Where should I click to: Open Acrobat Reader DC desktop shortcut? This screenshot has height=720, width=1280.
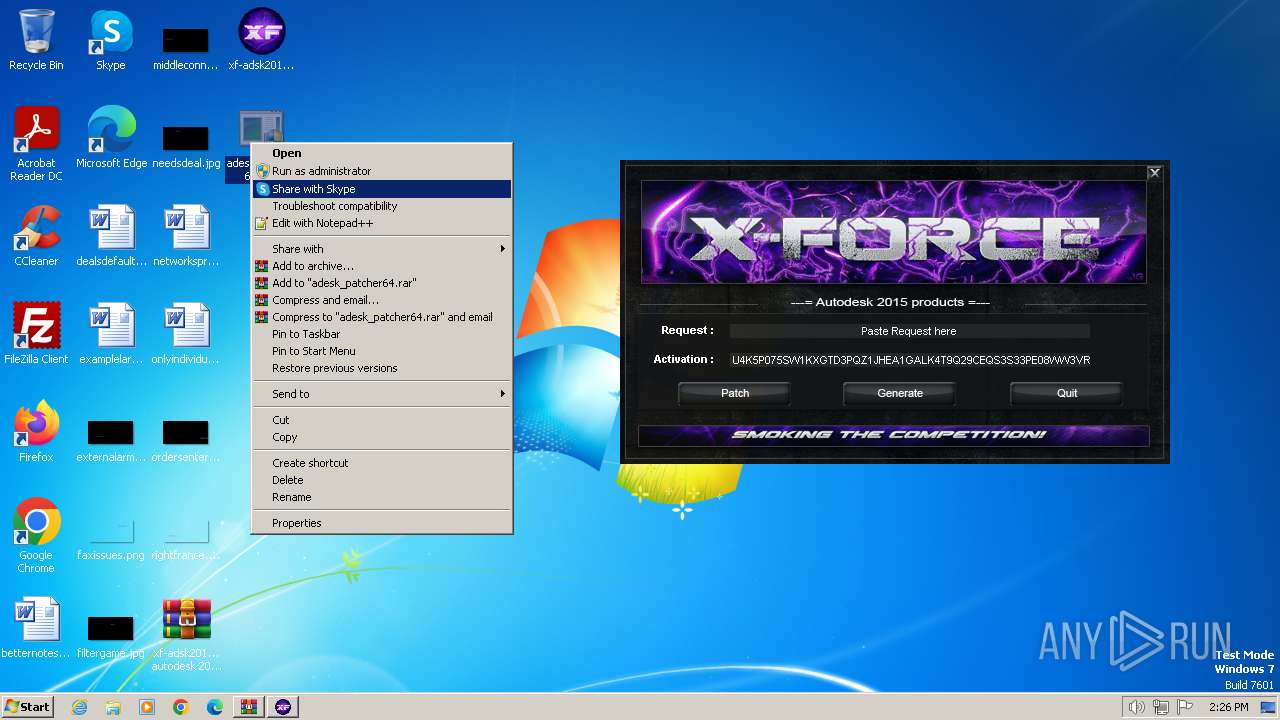[36, 144]
